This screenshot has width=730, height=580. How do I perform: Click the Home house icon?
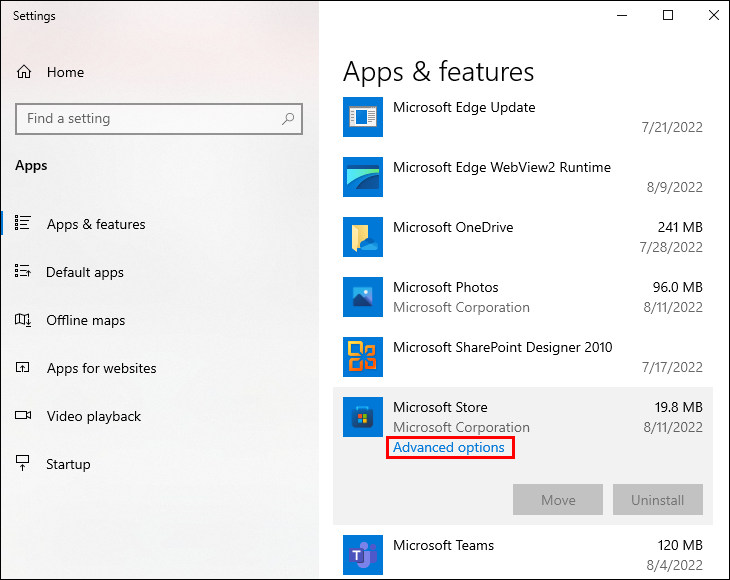pos(24,72)
